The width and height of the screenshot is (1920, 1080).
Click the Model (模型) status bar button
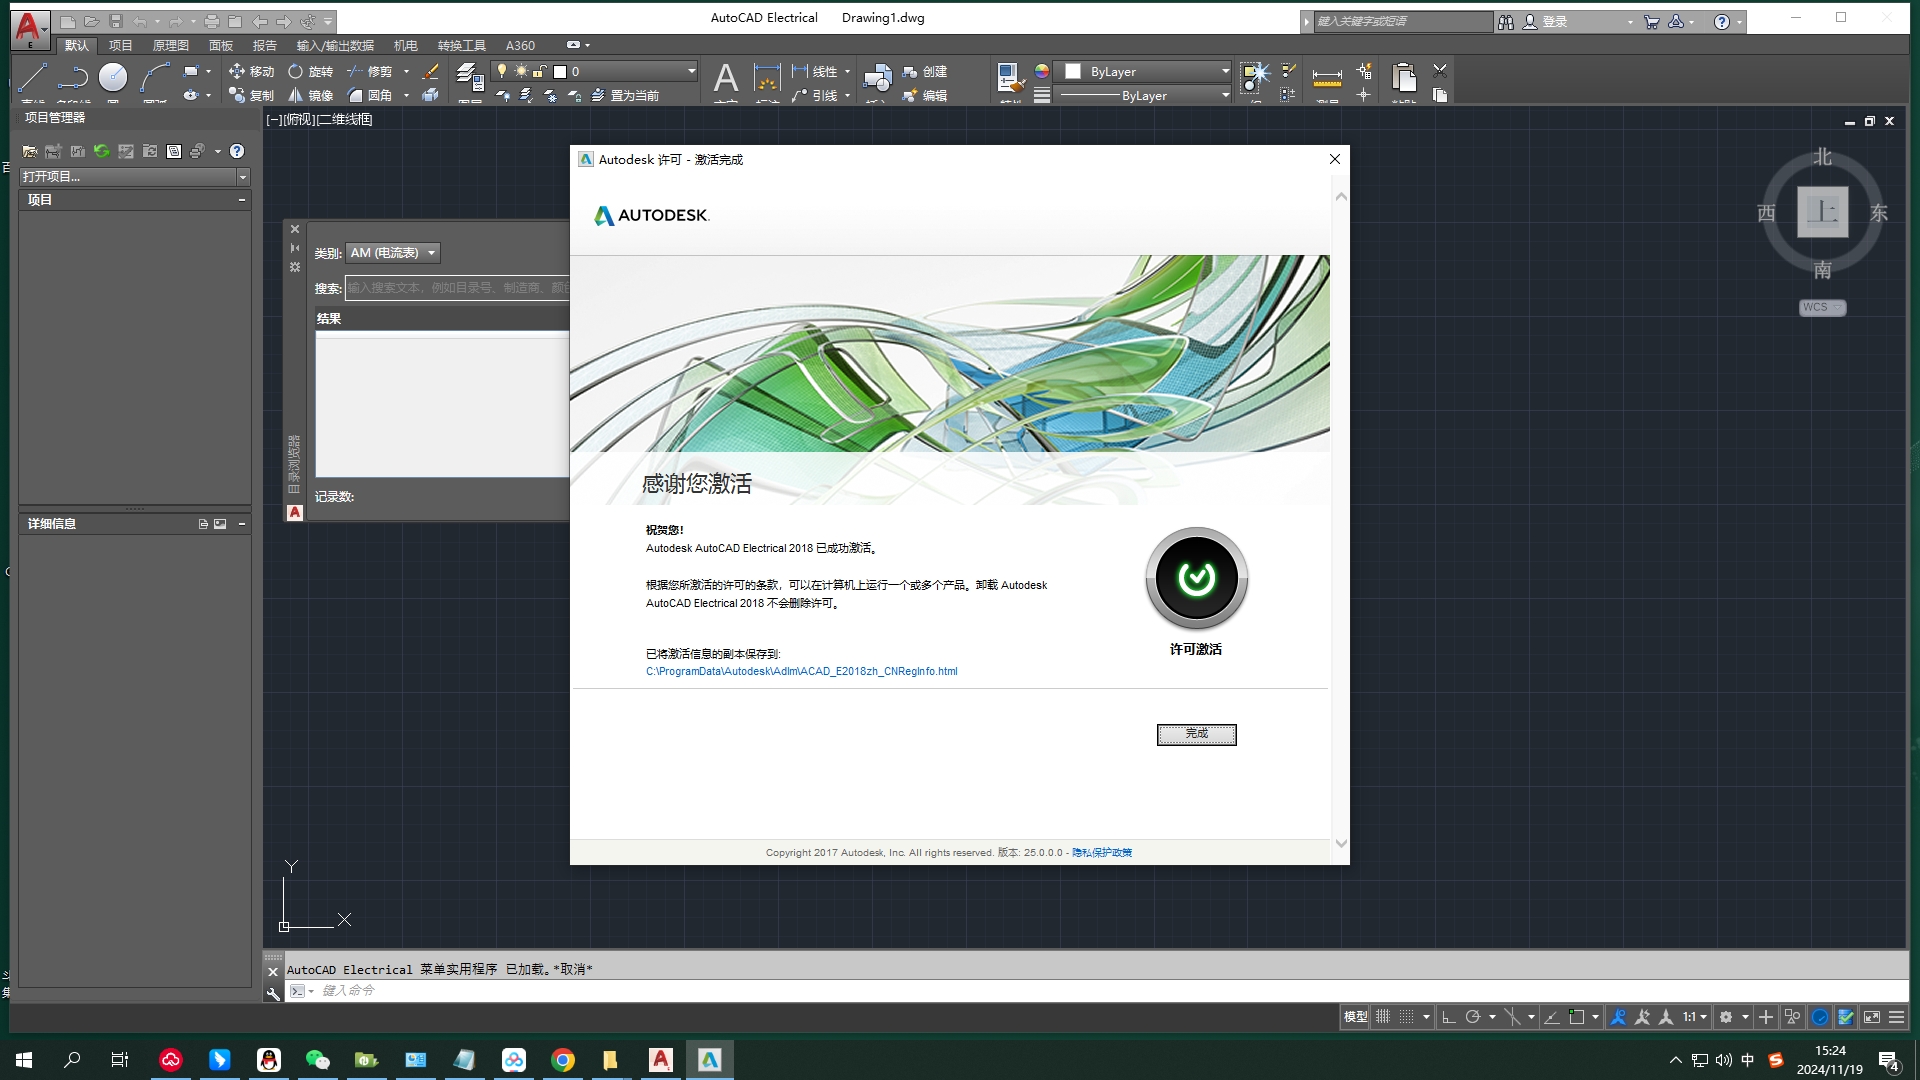click(x=1355, y=1017)
